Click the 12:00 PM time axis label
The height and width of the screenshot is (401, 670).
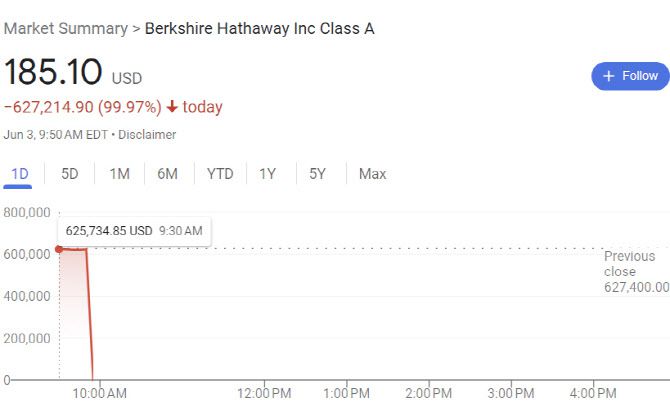click(267, 391)
